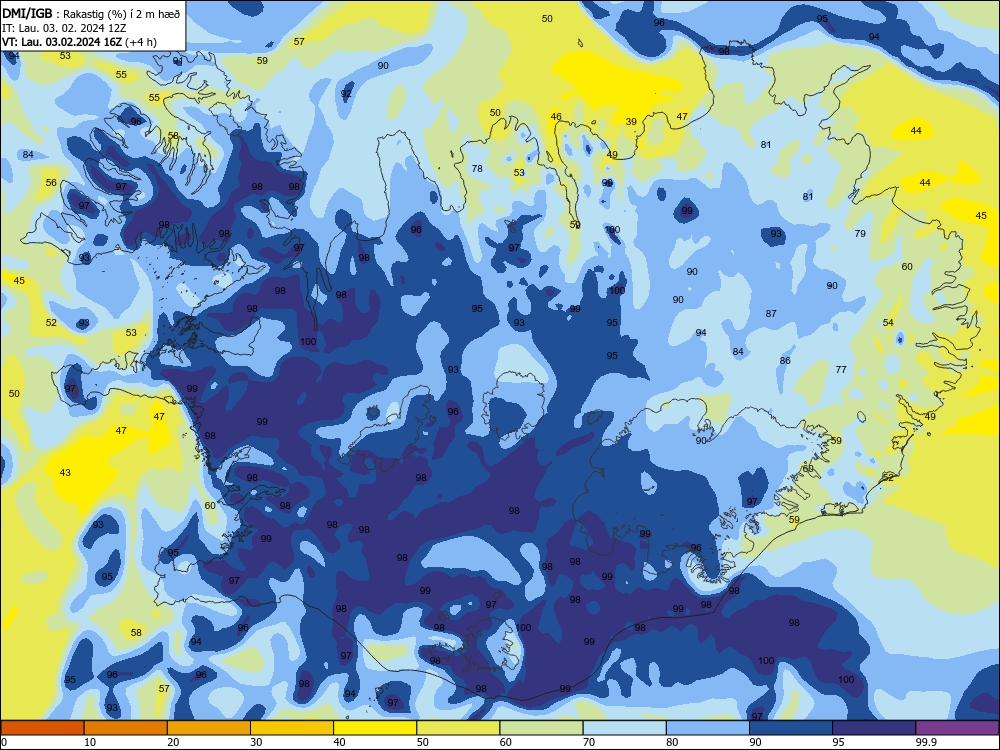1000x750 pixels.
Task: Click the legend label '70'
Action: (x=589, y=742)
